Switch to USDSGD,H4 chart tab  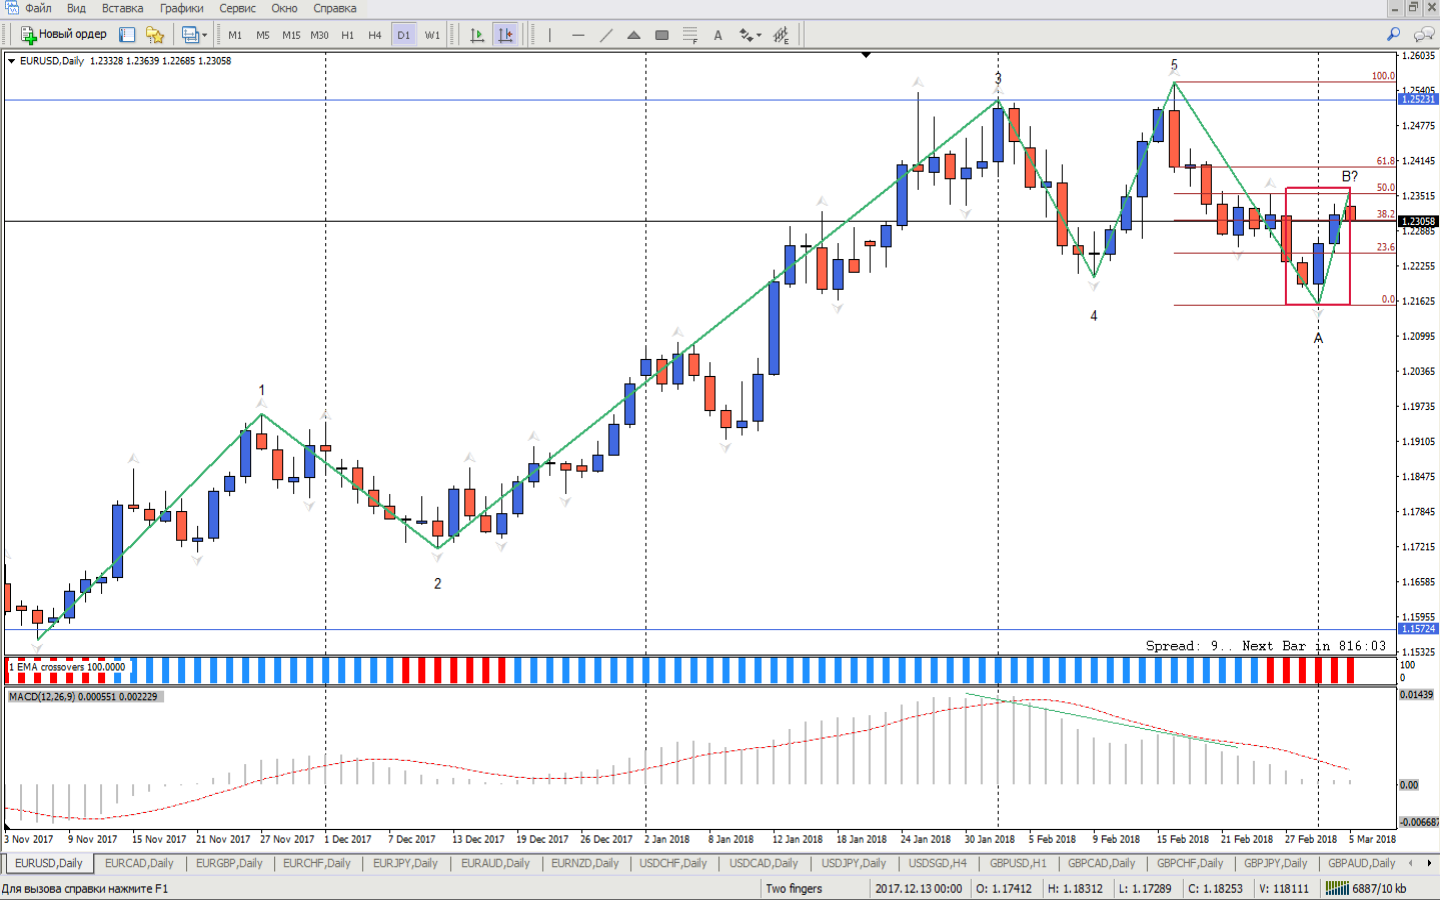pyautogui.click(x=938, y=863)
